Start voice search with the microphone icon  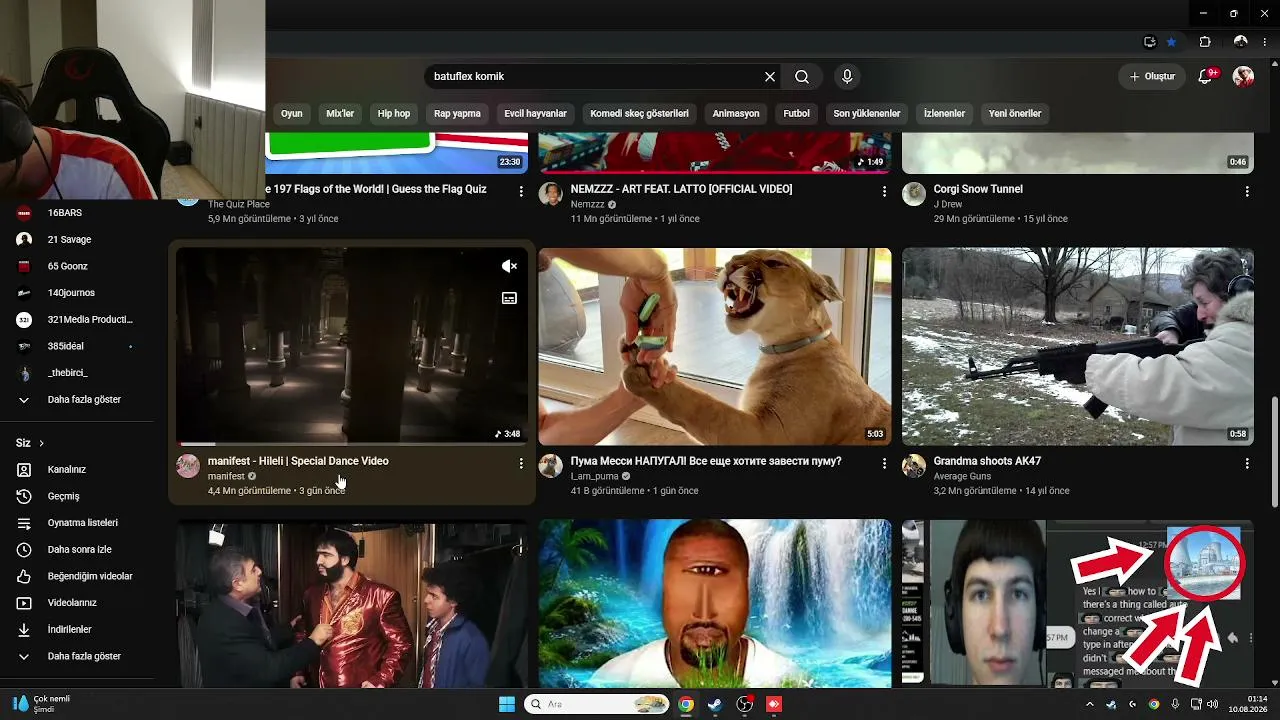click(x=847, y=77)
